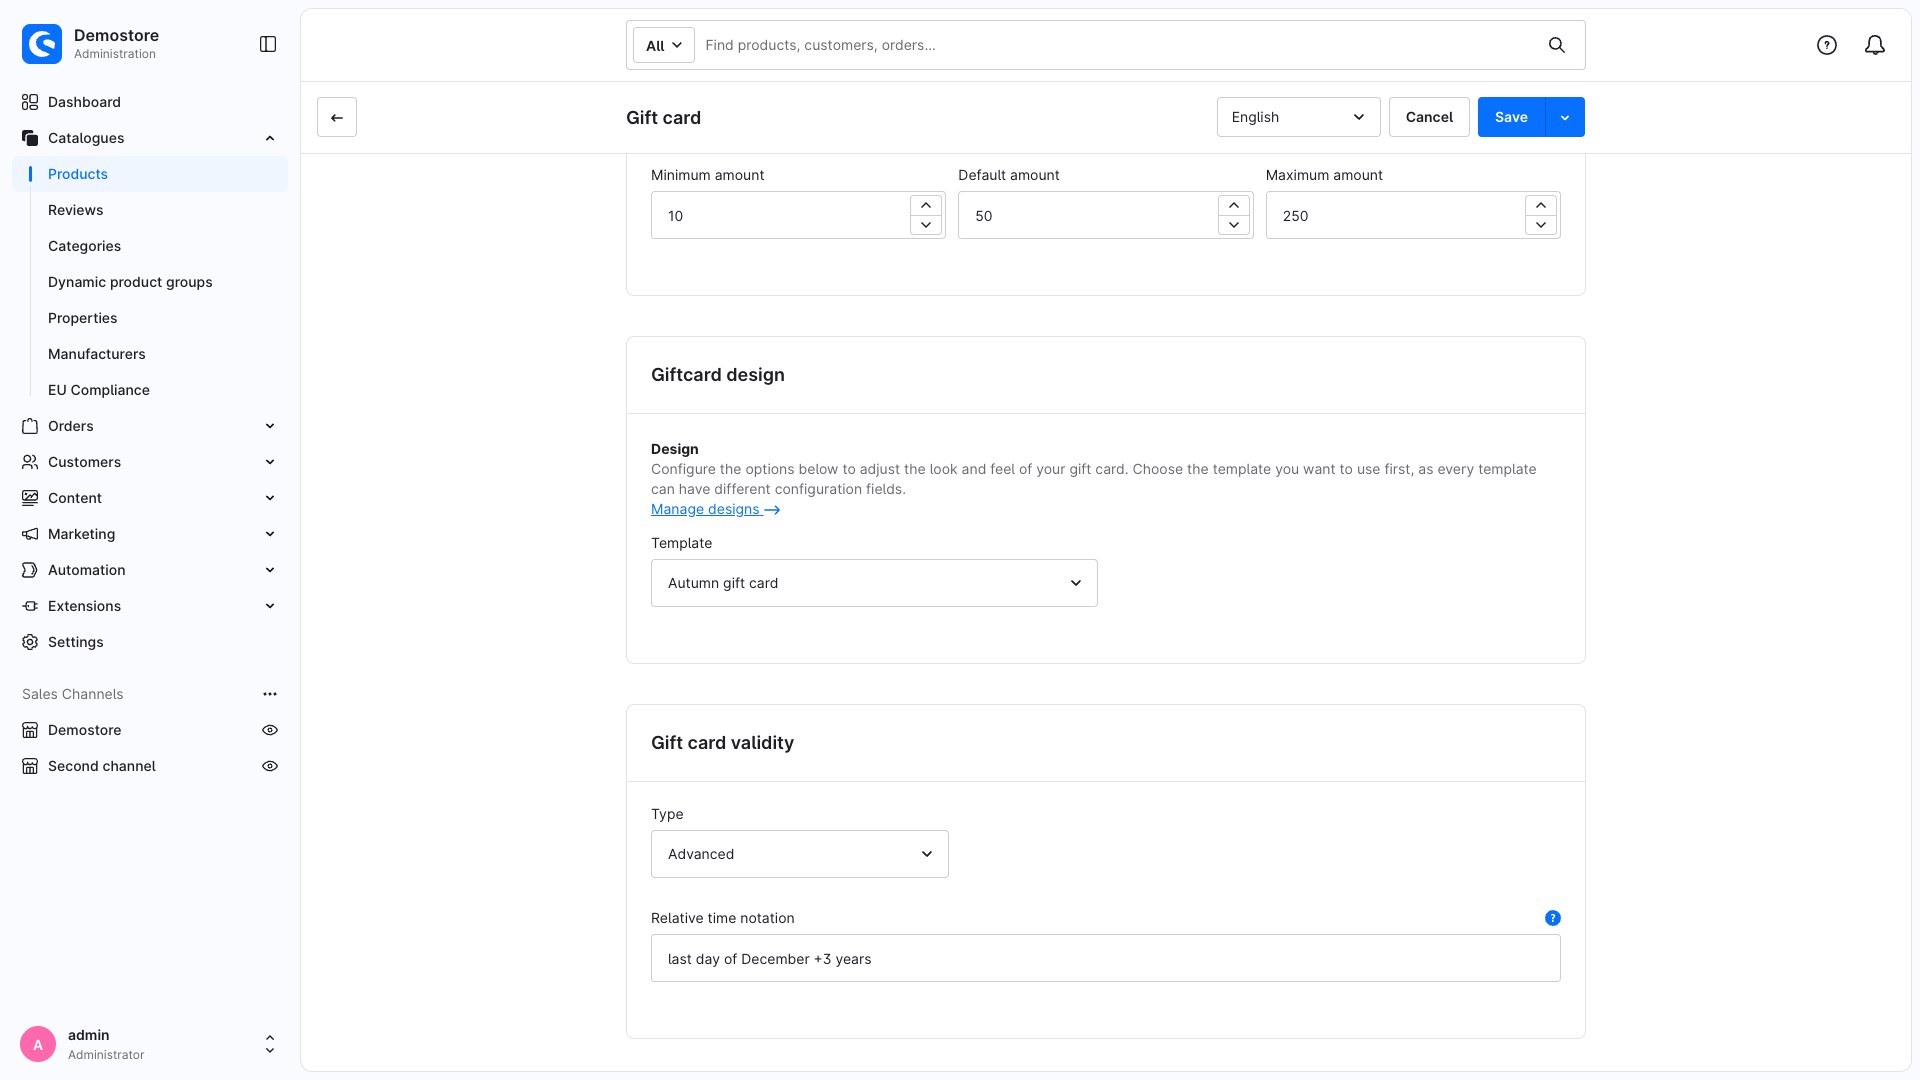Open the Template dropdown Autumn gift card

(874, 583)
